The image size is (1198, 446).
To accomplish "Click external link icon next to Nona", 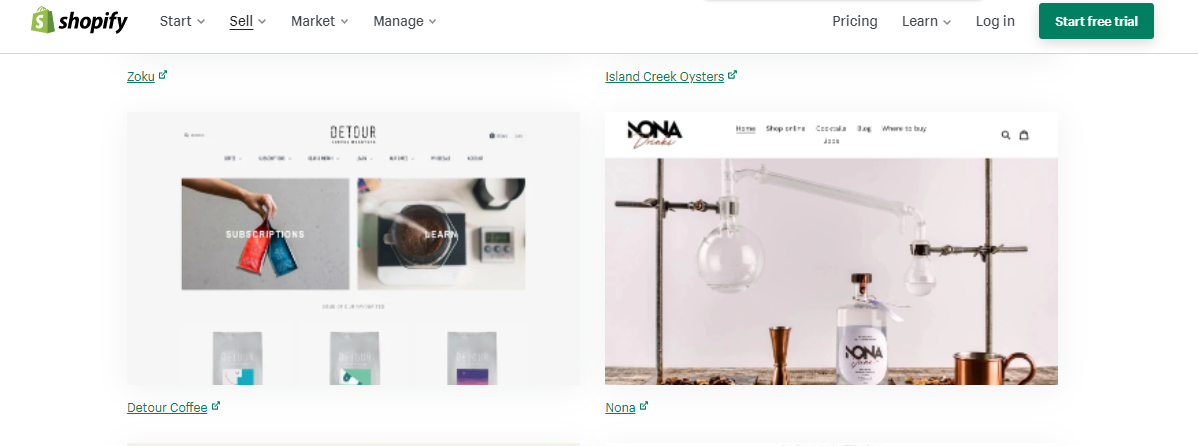I will coord(643,406).
